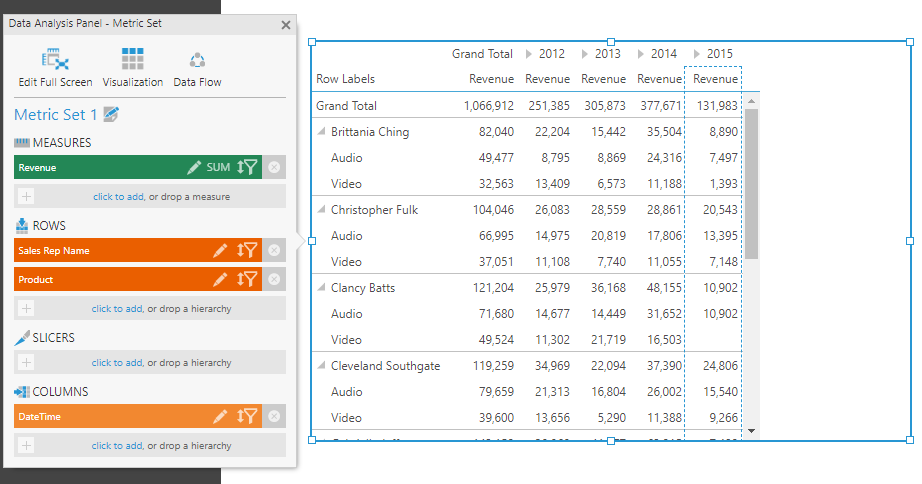922x484 pixels.
Task: Edit the Revenue measure with pencil icon
Action: (x=194, y=167)
